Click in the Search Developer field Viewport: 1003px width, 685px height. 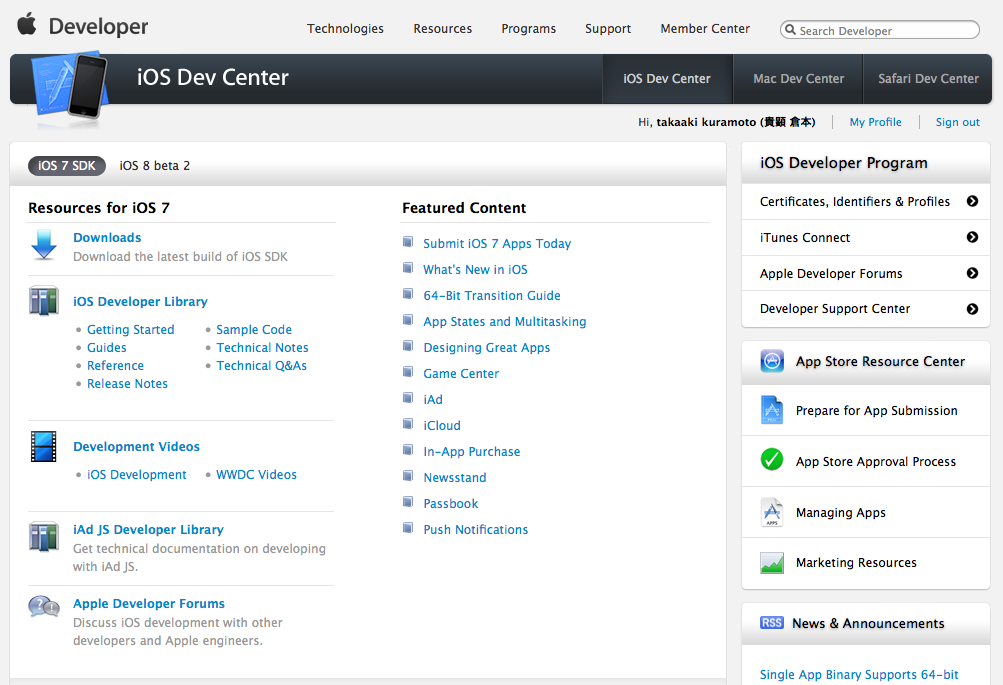coord(880,29)
